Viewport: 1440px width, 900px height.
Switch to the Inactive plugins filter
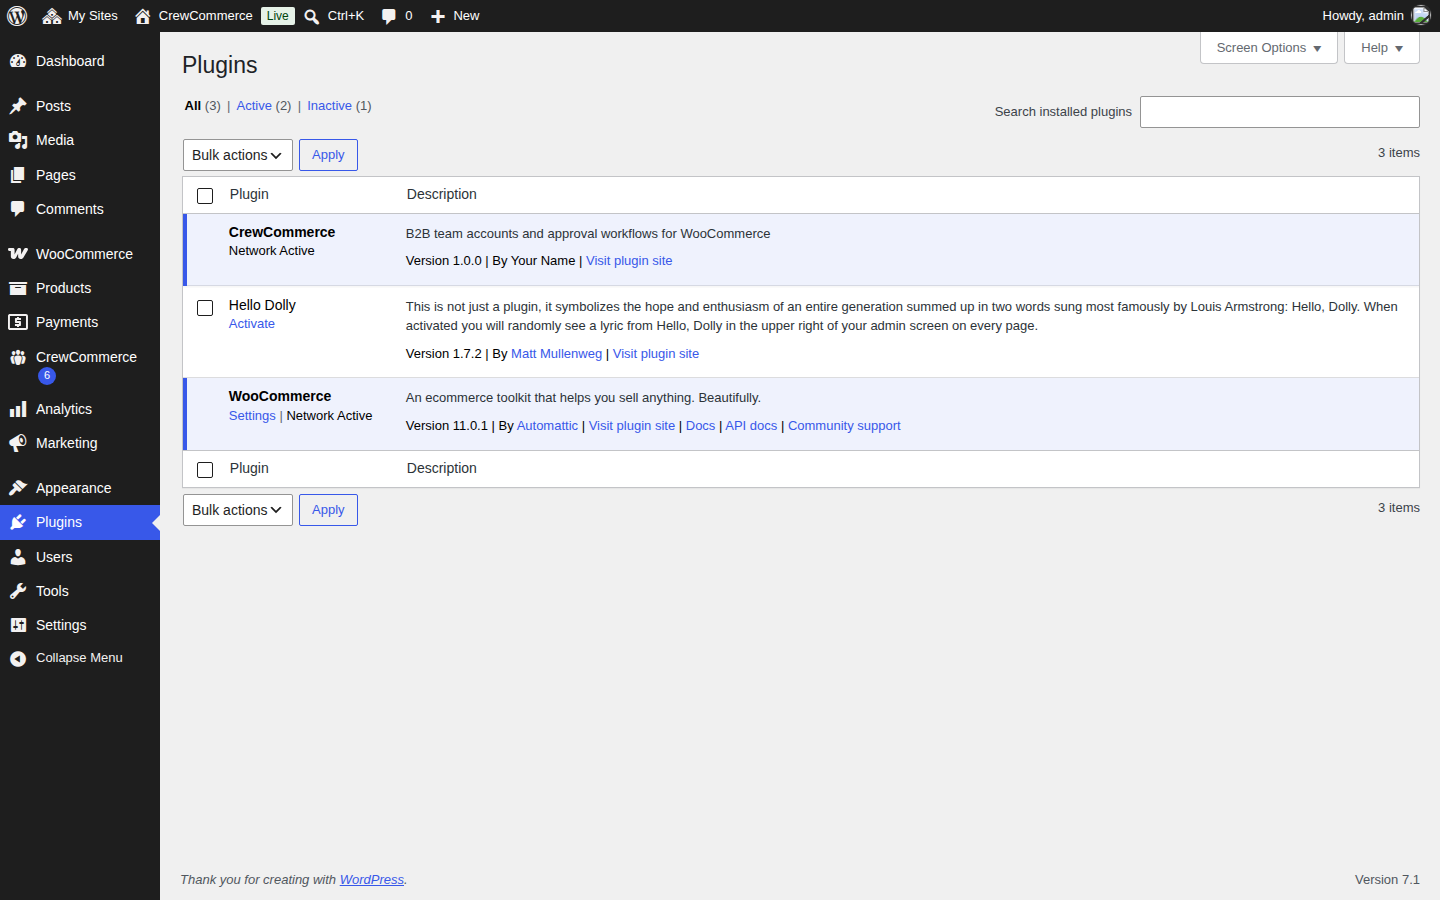[329, 106]
